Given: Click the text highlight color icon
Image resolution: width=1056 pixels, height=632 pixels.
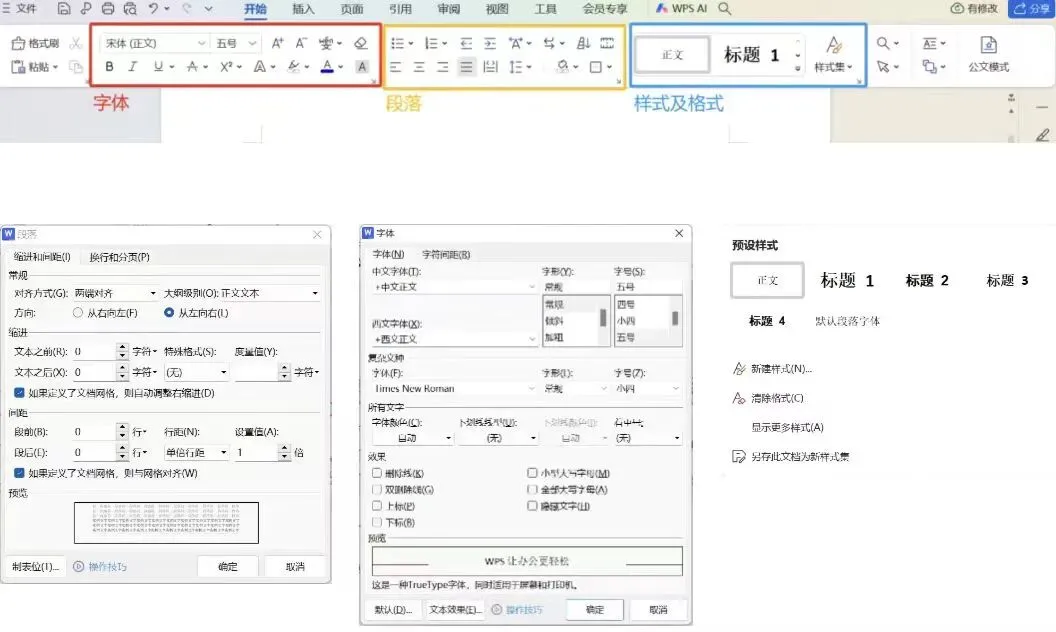Looking at the screenshot, I should click(294, 67).
